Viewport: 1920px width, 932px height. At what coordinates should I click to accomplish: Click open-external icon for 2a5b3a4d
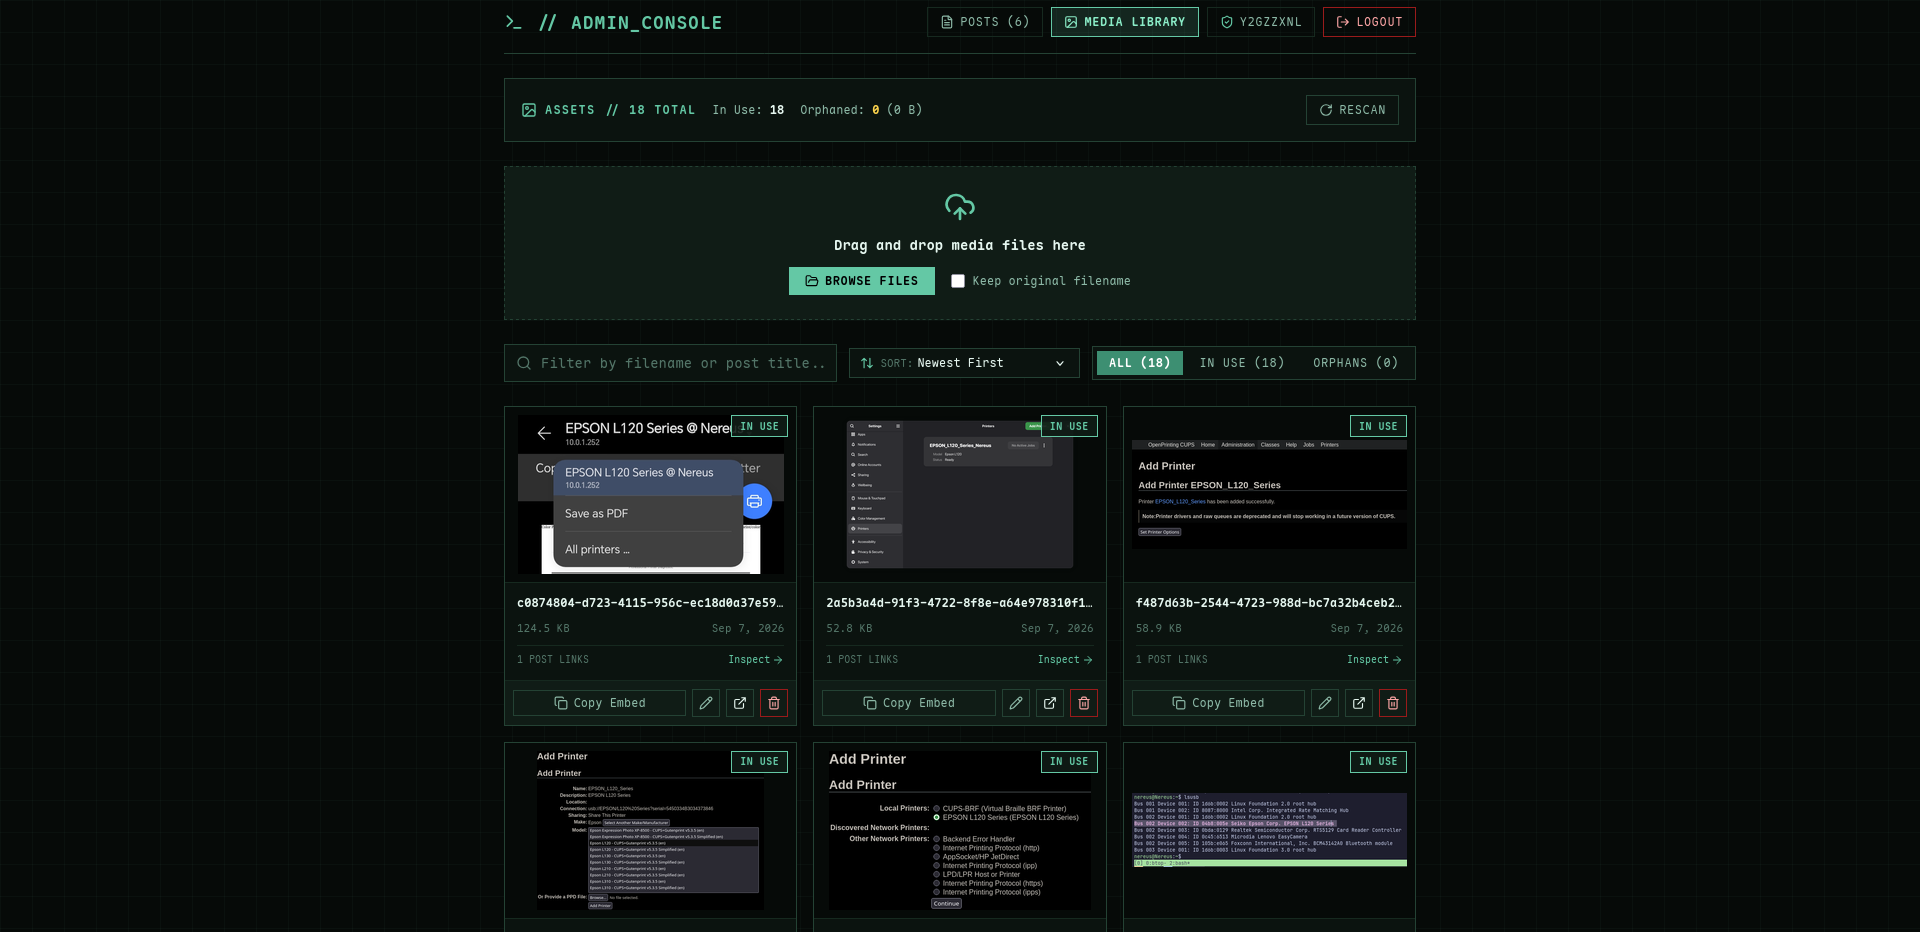(1050, 703)
